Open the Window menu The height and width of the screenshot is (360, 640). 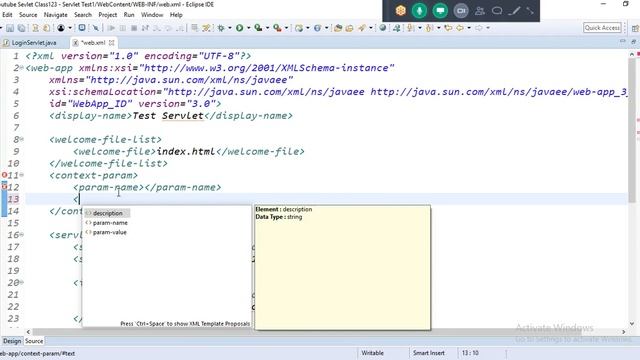point(152,15)
